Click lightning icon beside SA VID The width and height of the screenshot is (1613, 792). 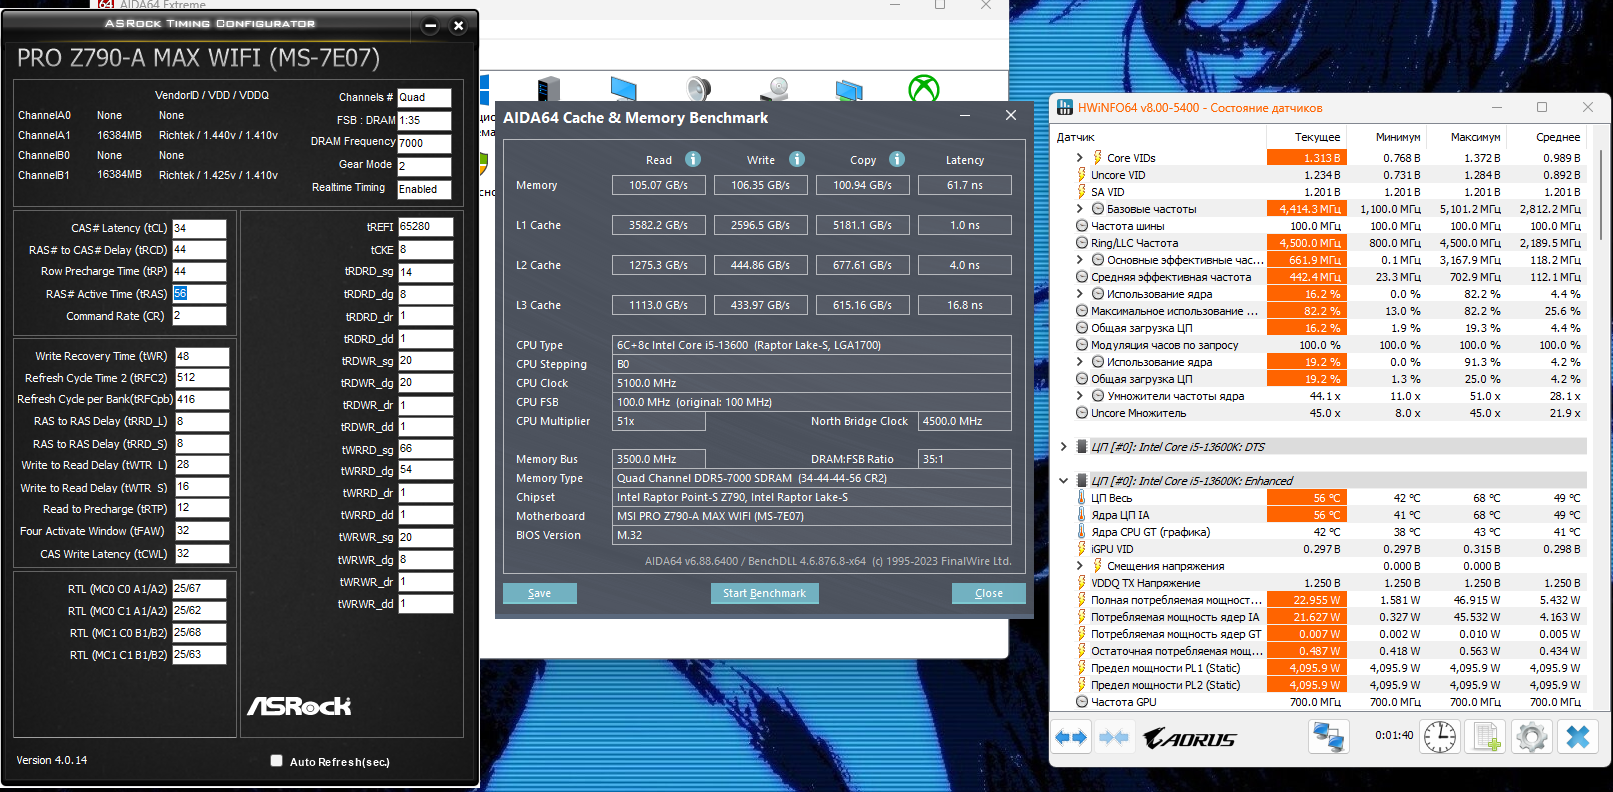coord(1081,192)
